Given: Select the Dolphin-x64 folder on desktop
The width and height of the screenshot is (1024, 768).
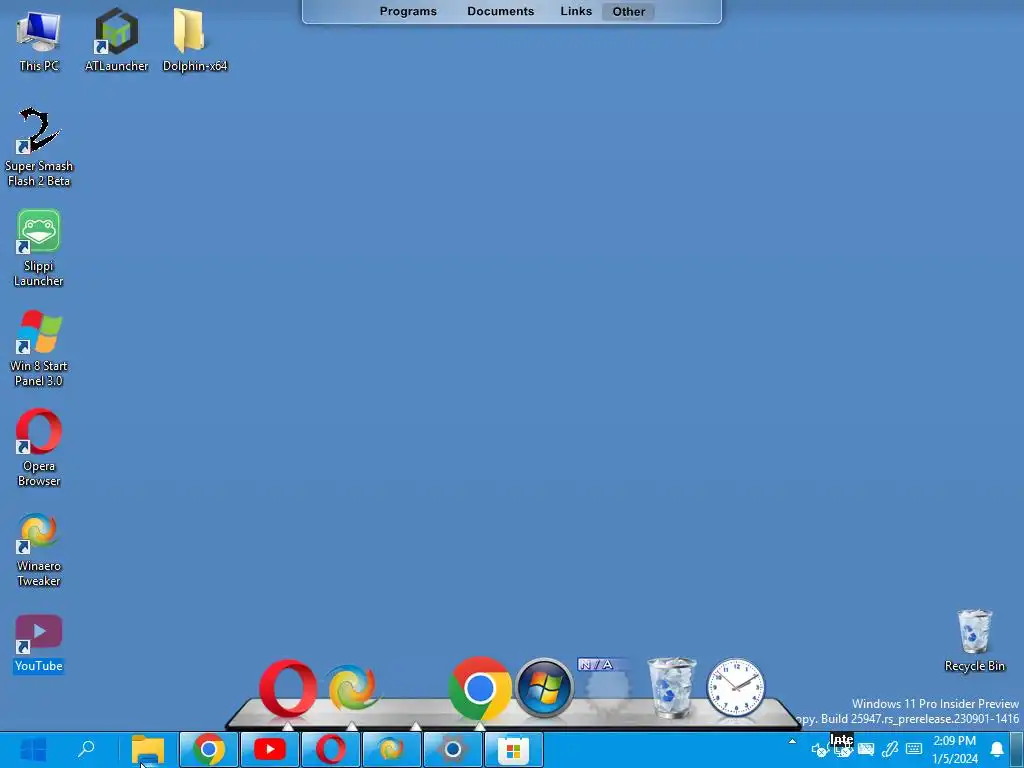Looking at the screenshot, I should pyautogui.click(x=195, y=40).
